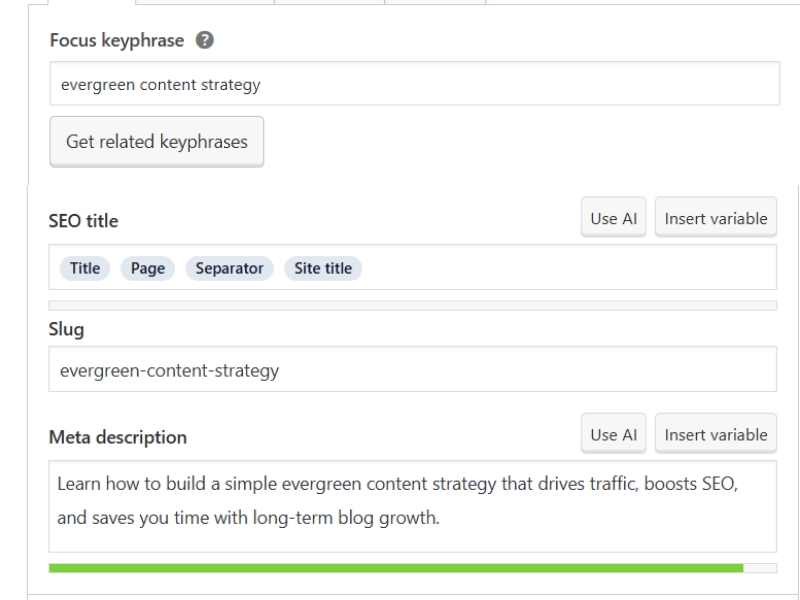Image resolution: width=800 pixels, height=600 pixels.
Task: Open Insert variable for the SEO title
Action: click(716, 217)
